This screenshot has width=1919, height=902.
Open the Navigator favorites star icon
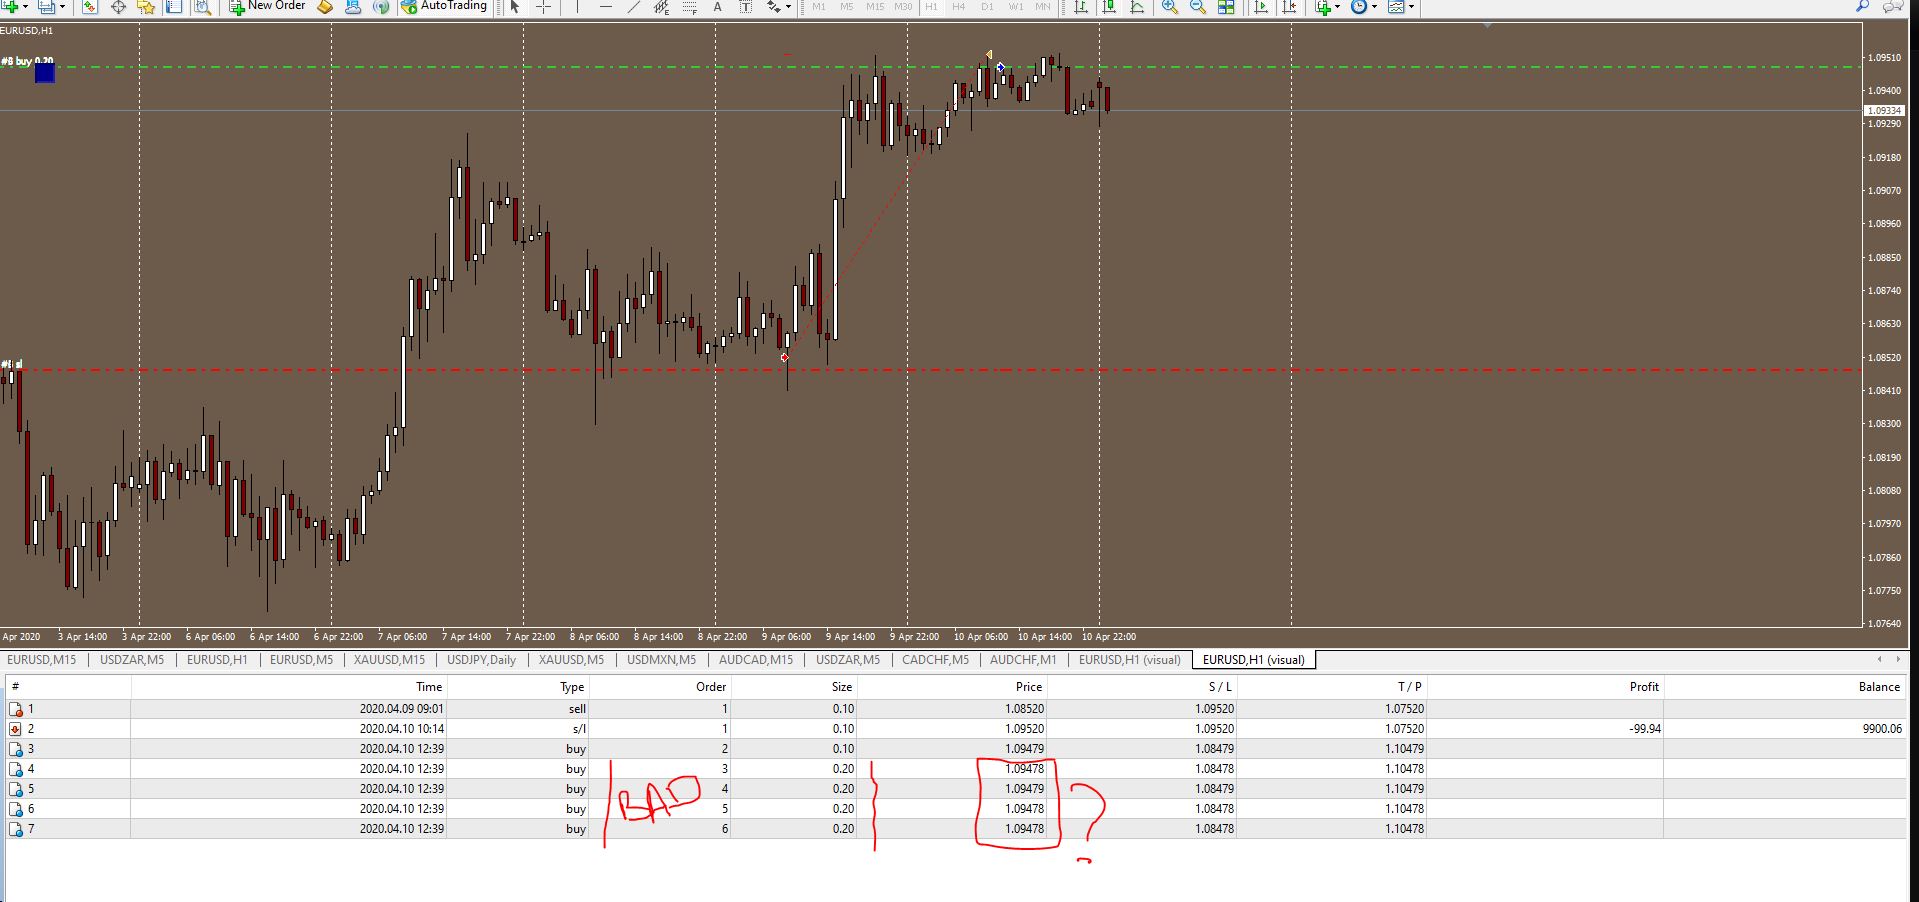146,7
